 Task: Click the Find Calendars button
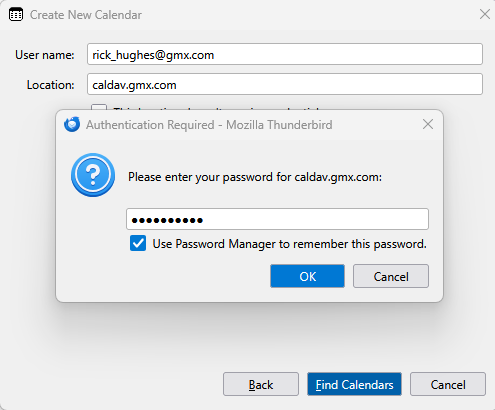[x=354, y=384]
